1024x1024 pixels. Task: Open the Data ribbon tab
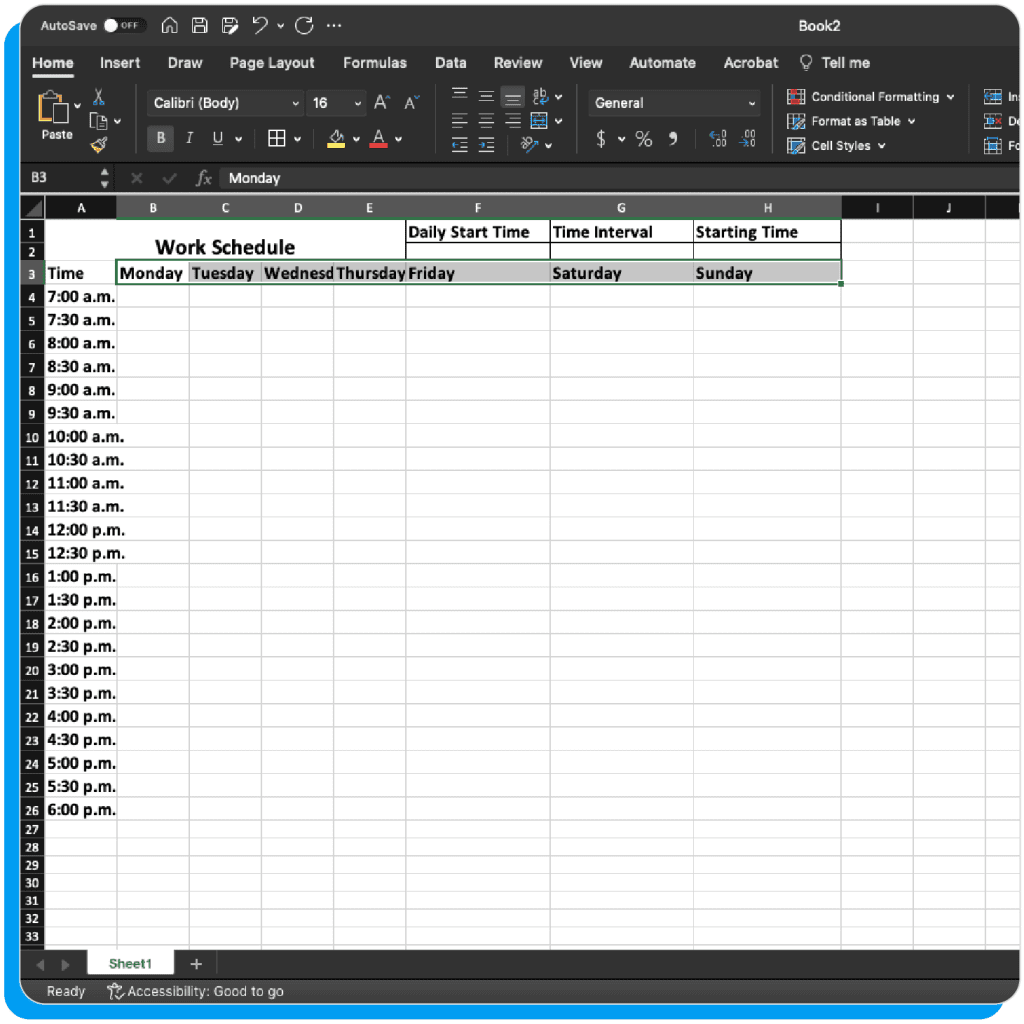tap(450, 63)
